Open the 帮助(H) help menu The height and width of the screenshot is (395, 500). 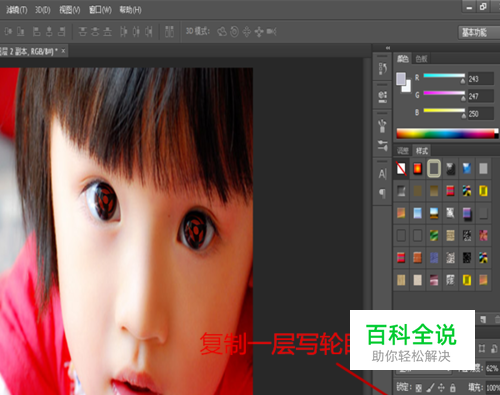point(130,10)
